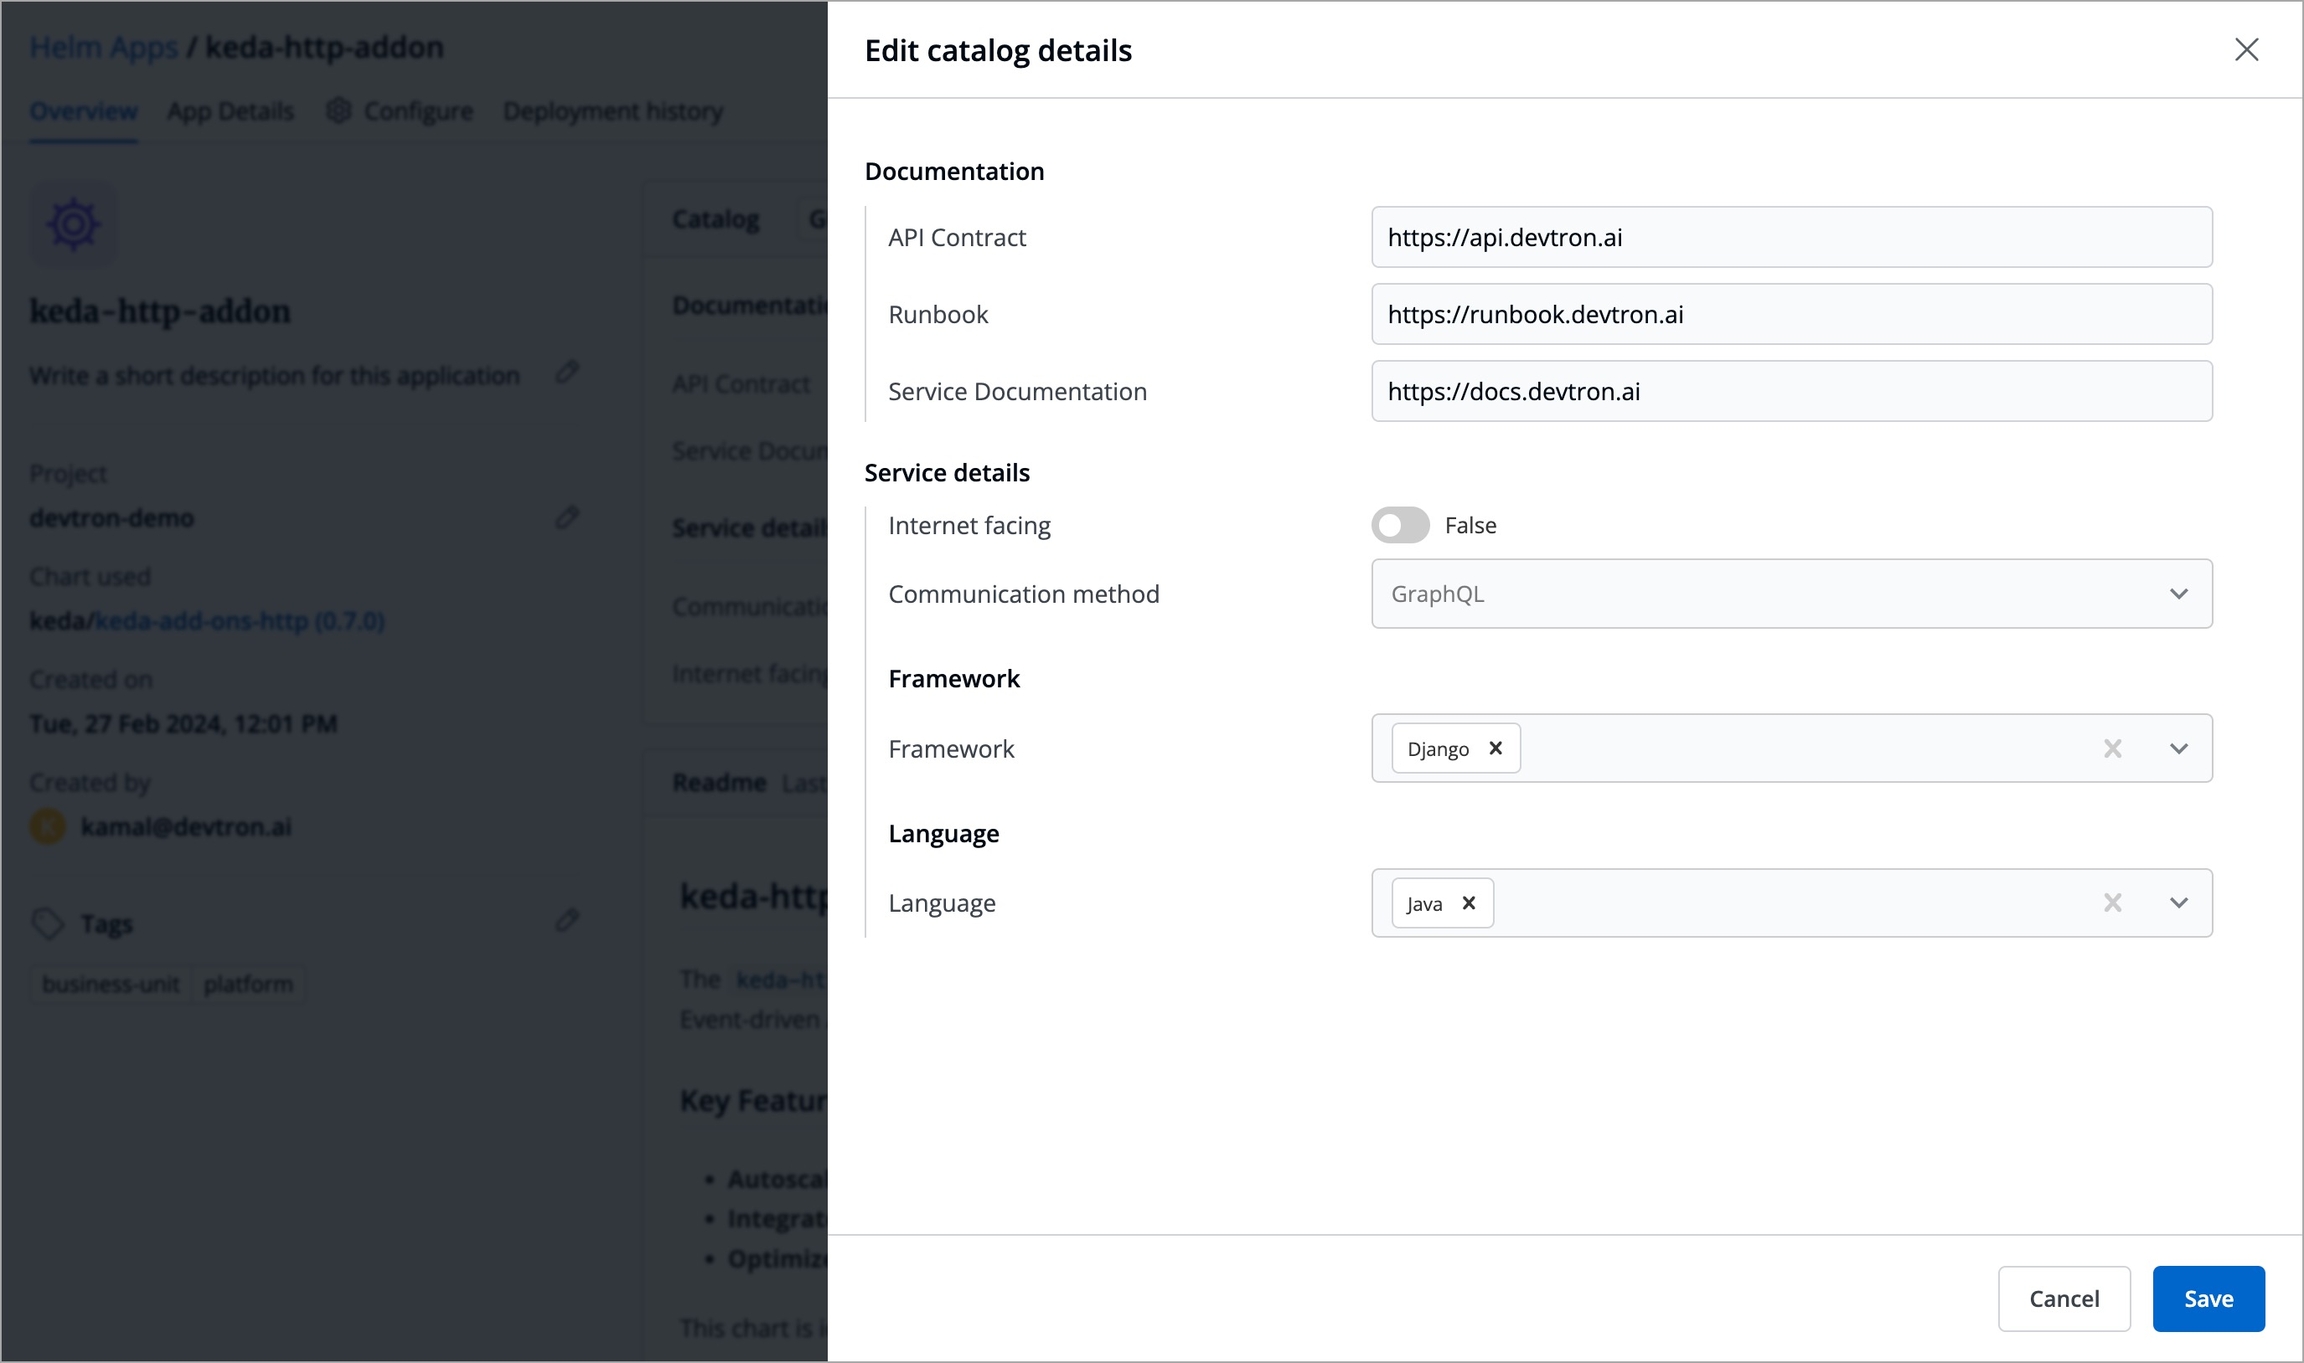The height and width of the screenshot is (1363, 2304).
Task: Open the keda-add-ons-http chart link
Action: pyautogui.click(x=239, y=621)
